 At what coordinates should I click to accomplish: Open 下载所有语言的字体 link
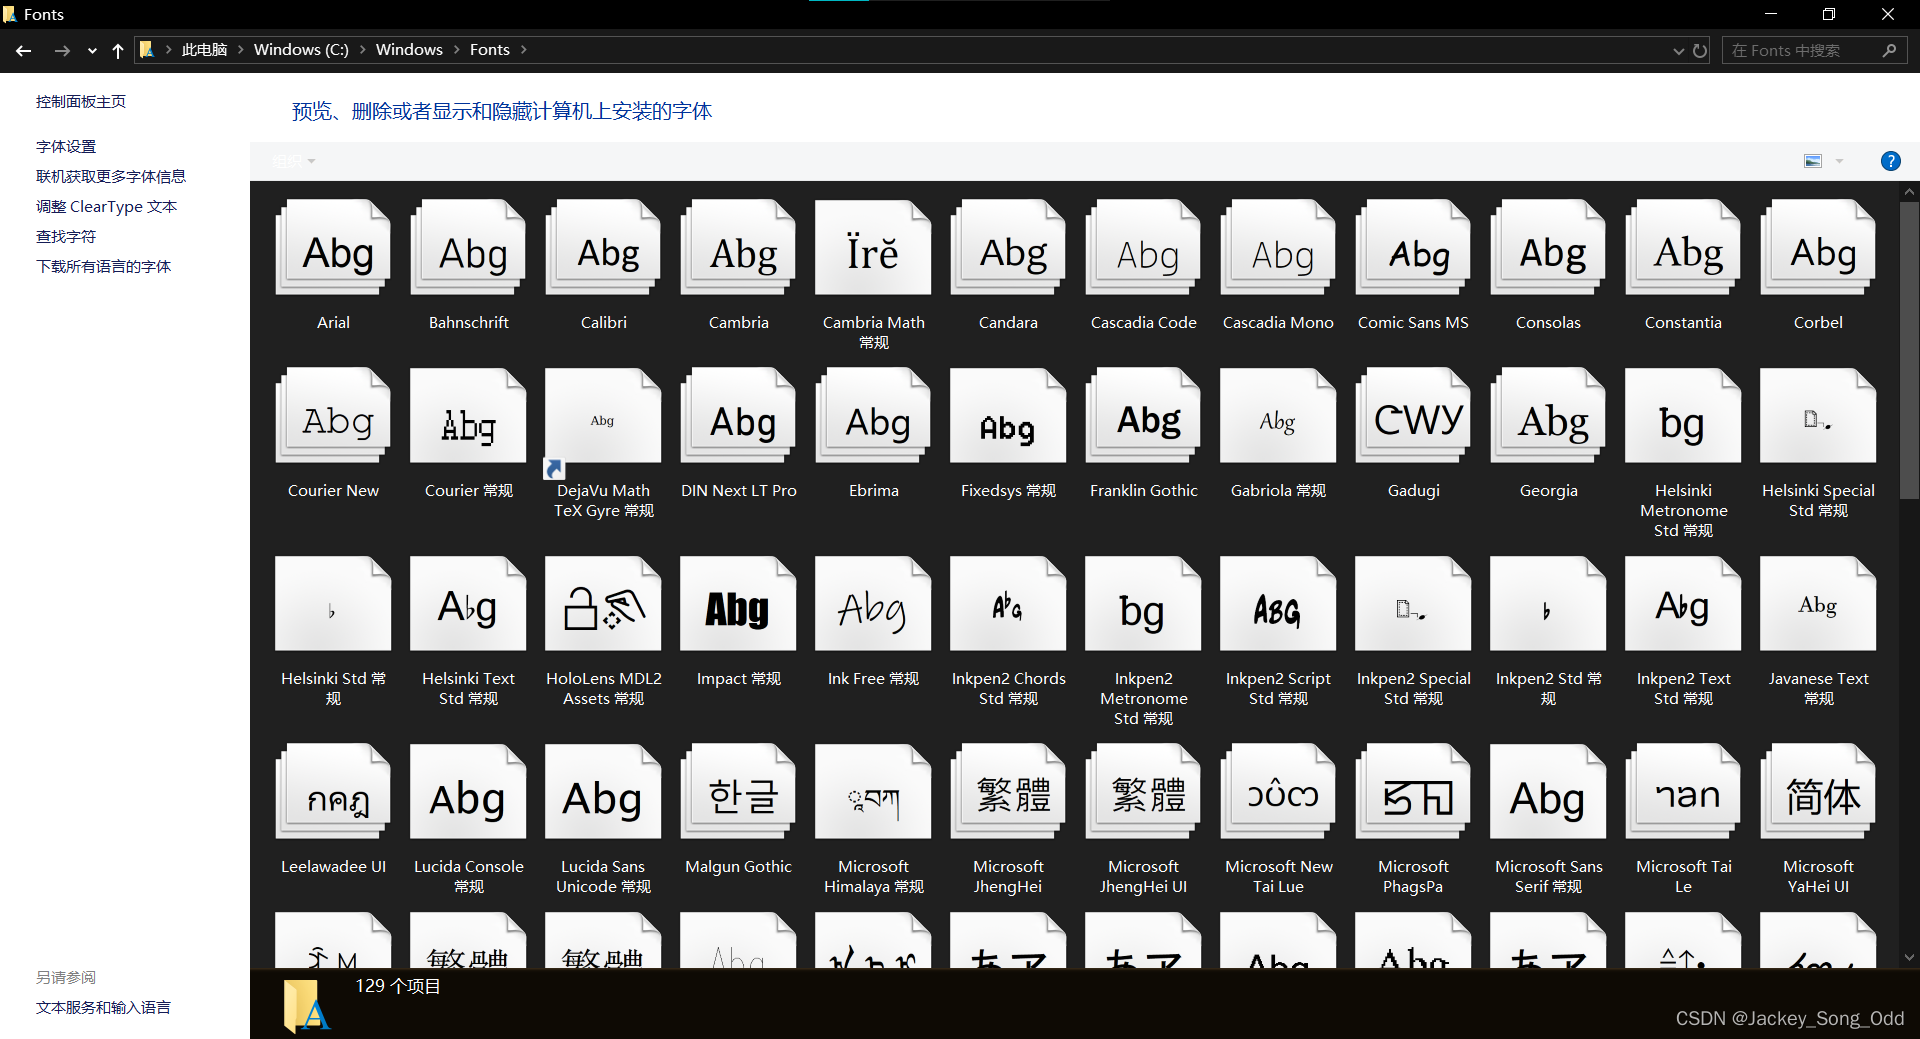104,266
